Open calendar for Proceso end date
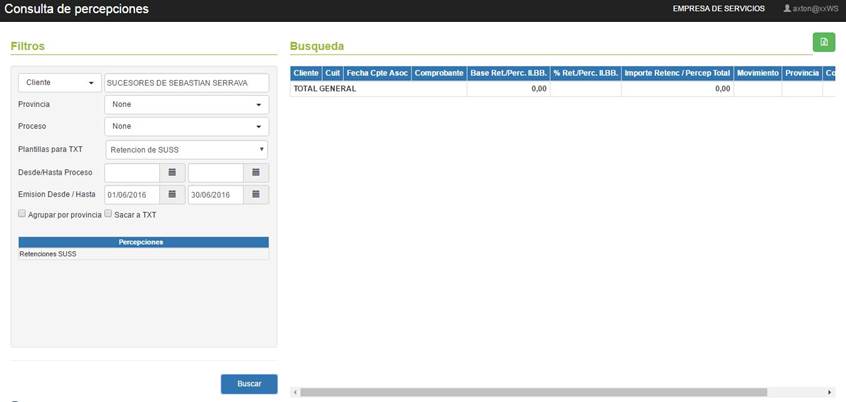 click(256, 172)
